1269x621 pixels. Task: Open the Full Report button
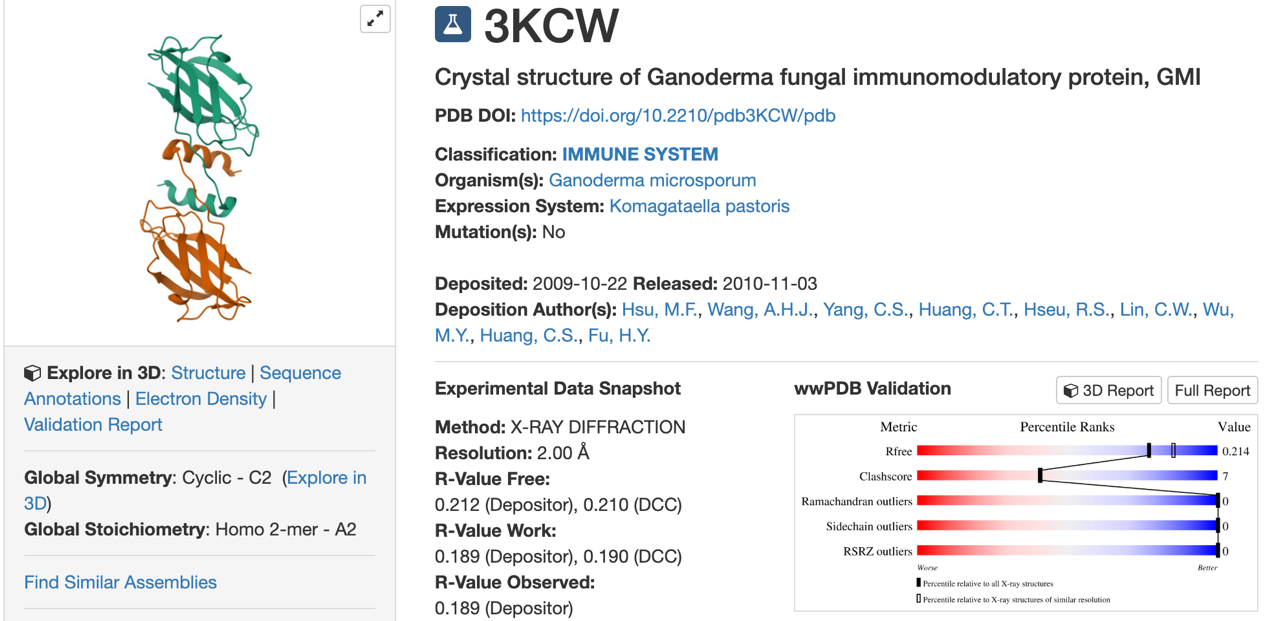point(1212,390)
